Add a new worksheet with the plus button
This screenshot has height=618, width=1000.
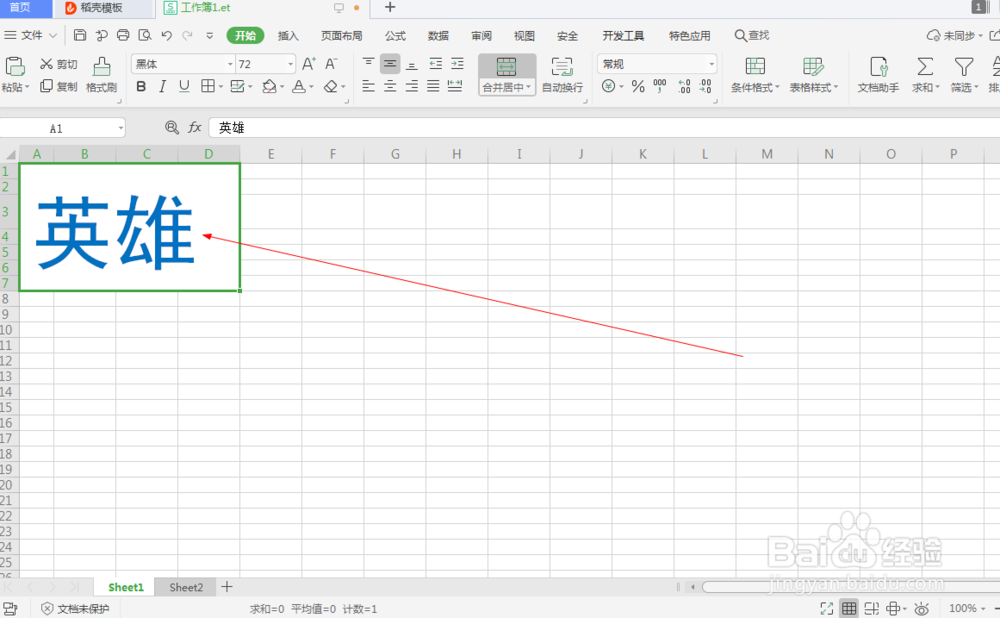[x=226, y=587]
